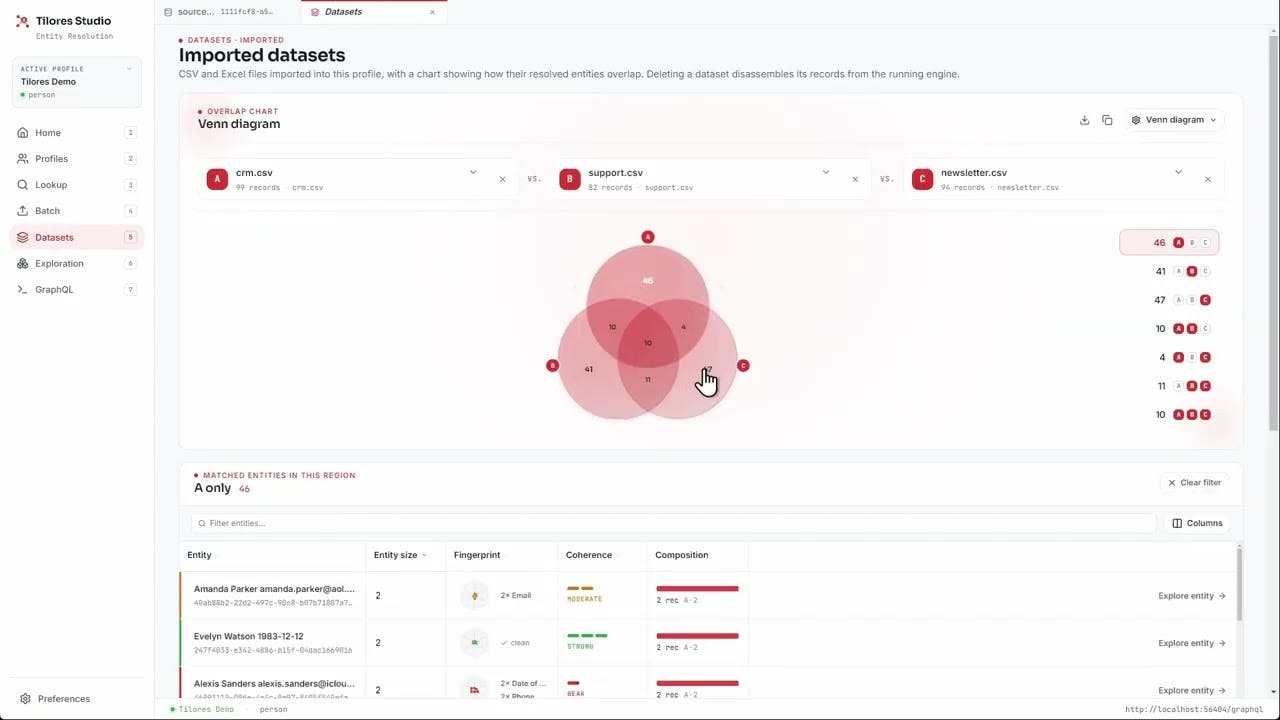The image size is (1280, 720).
Task: Expand the support.csv dataset B selector
Action: 826,172
